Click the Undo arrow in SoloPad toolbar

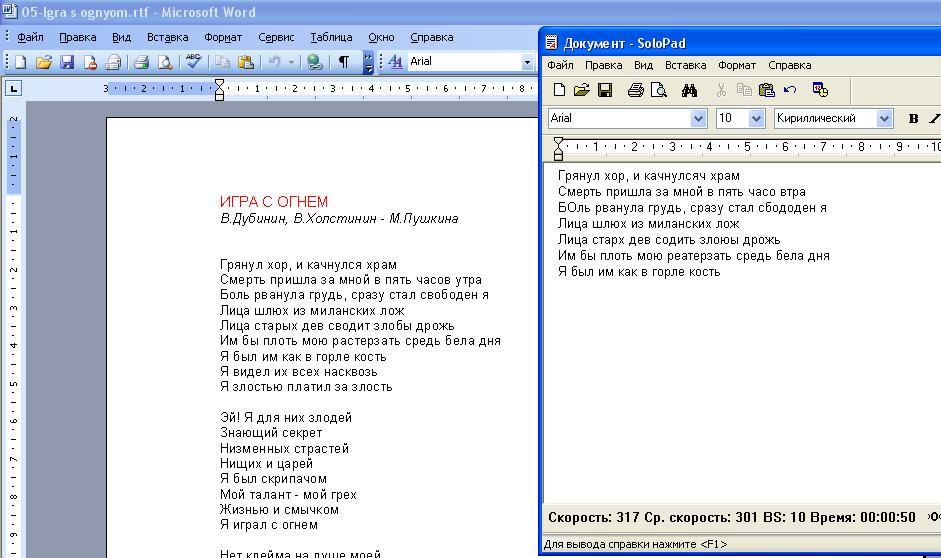click(790, 90)
